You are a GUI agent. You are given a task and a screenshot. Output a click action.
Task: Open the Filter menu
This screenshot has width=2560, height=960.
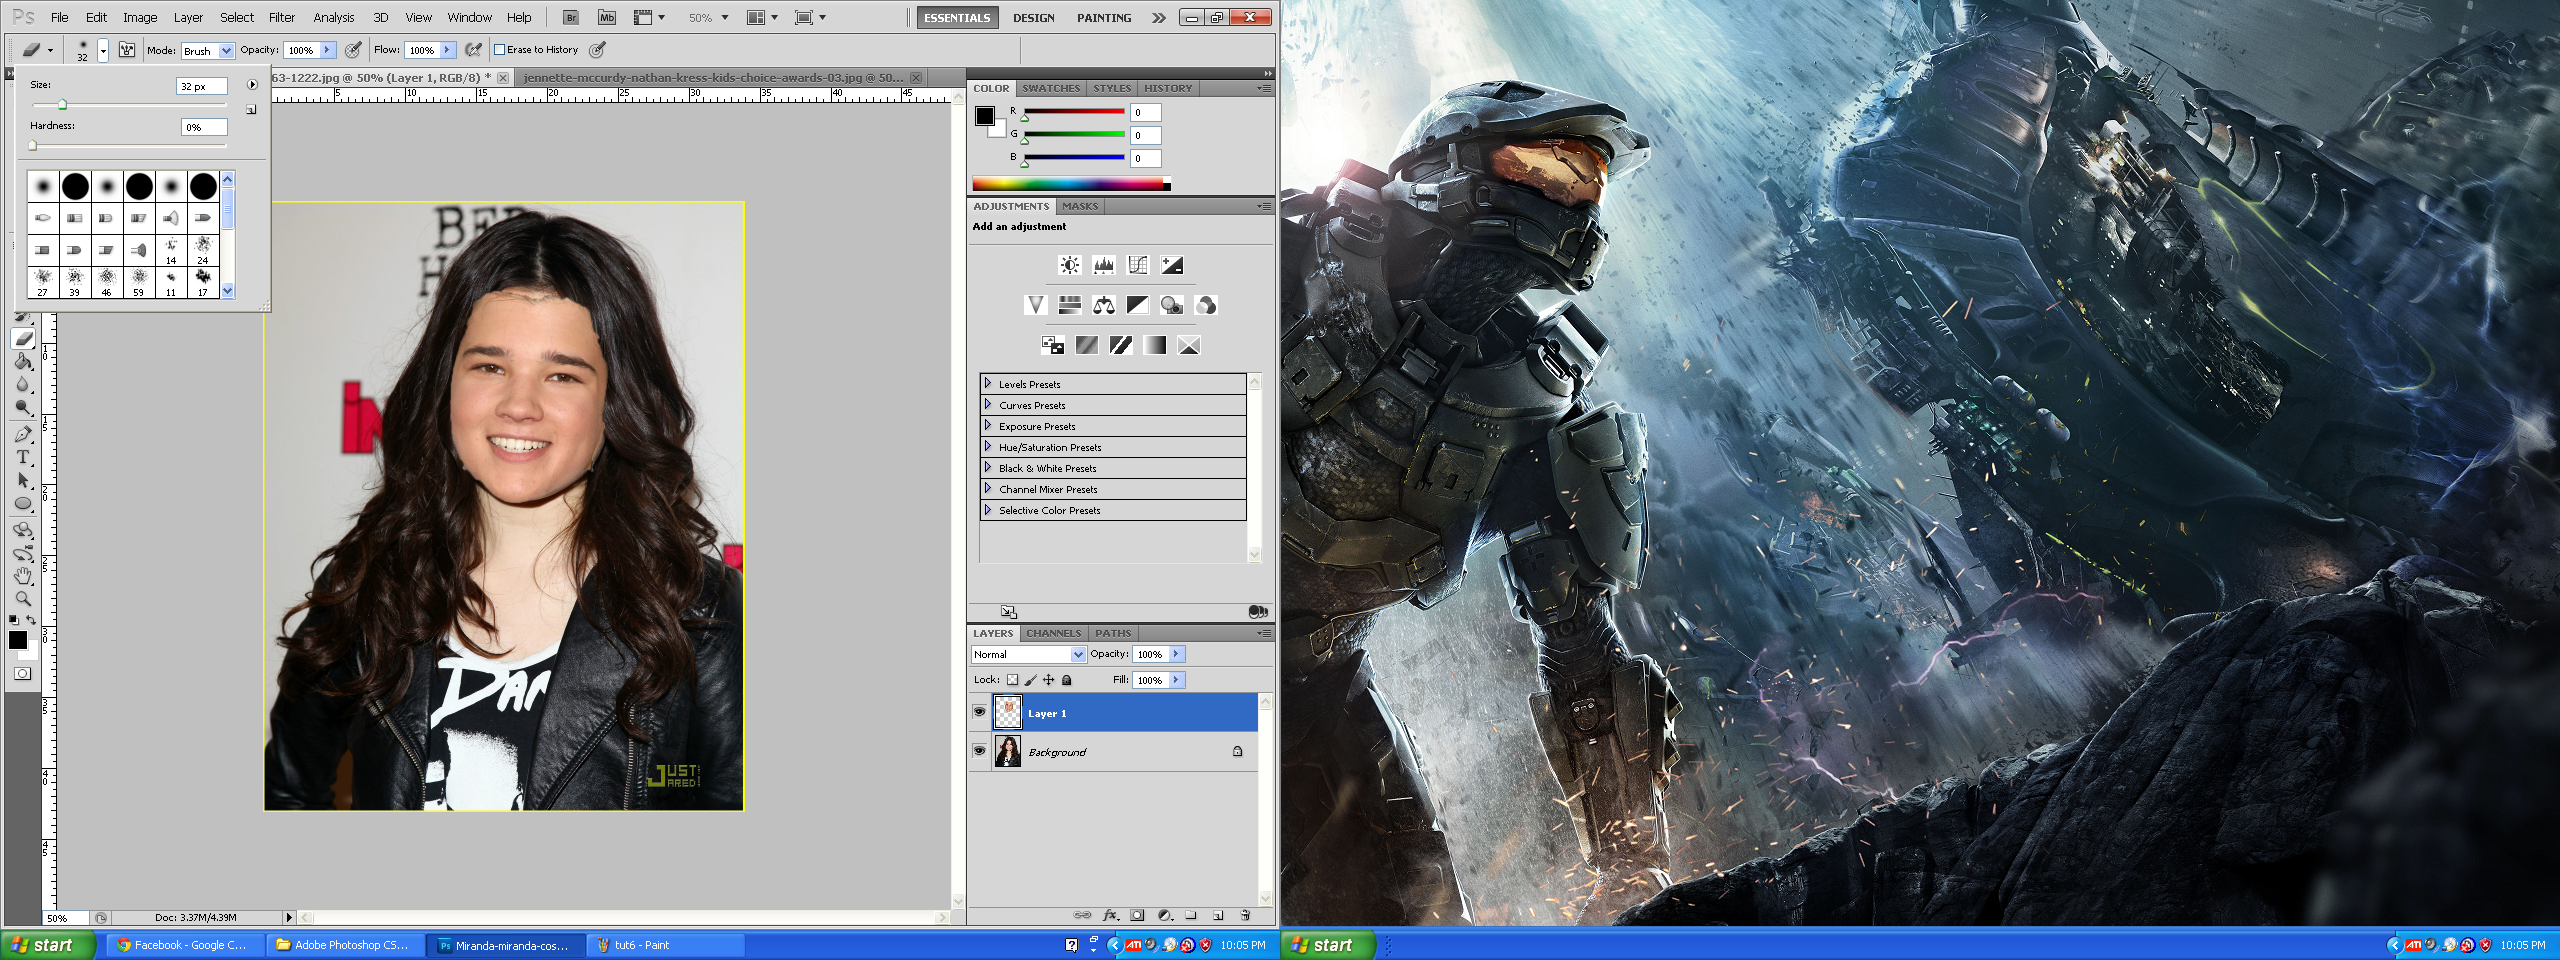point(282,17)
